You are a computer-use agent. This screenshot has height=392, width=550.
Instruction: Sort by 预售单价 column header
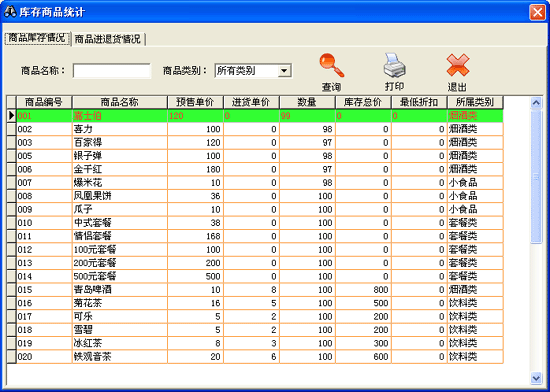coord(195,102)
